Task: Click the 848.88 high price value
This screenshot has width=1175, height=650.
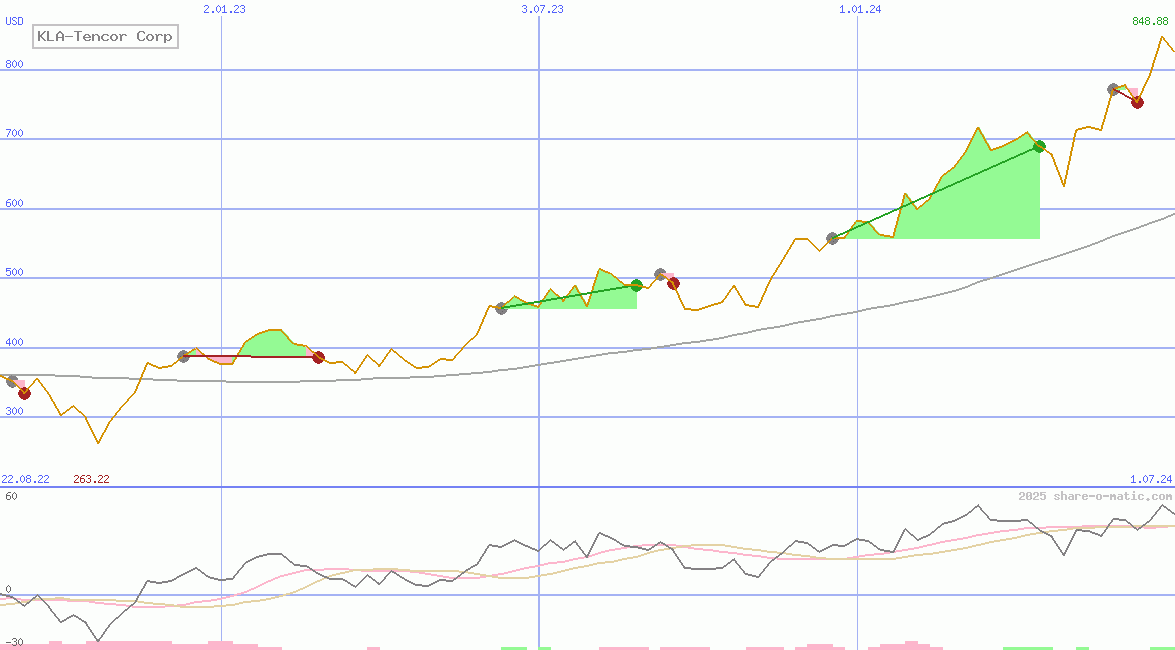Action: [x=1150, y=21]
